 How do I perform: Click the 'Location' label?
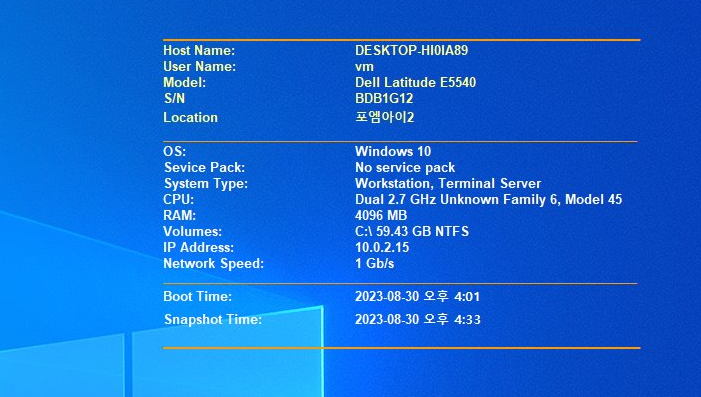click(190, 118)
